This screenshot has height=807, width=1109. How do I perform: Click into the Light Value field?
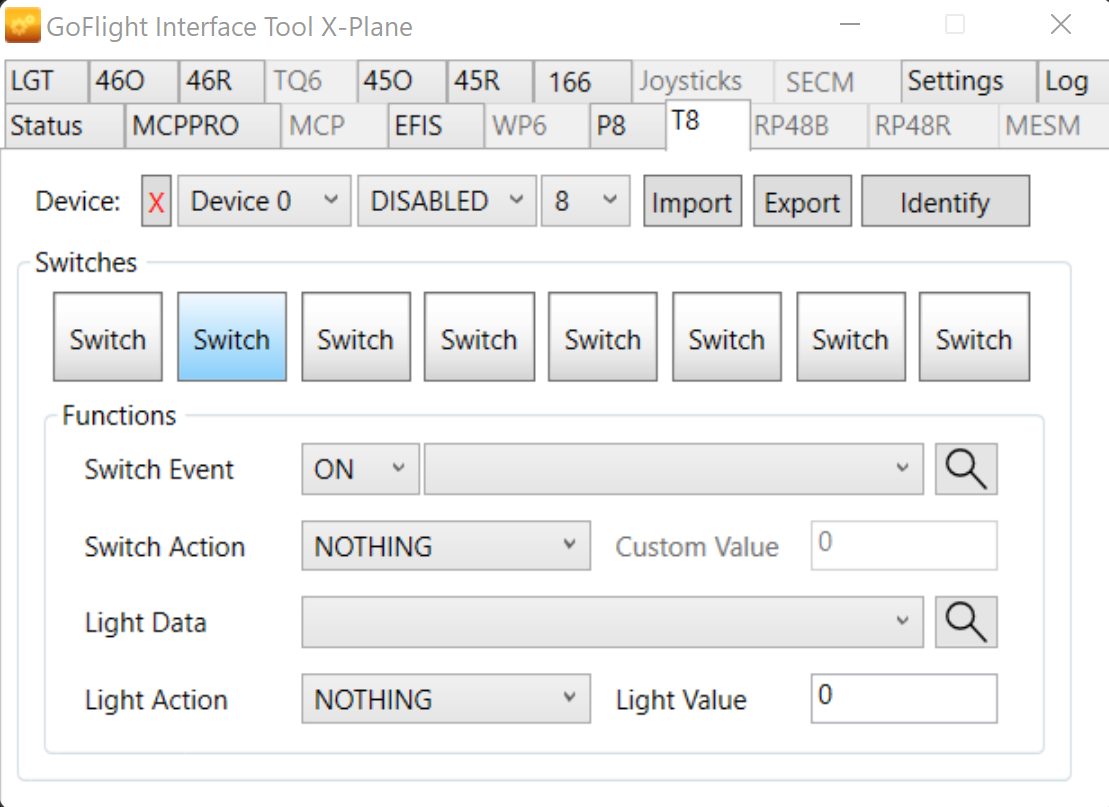(x=904, y=698)
